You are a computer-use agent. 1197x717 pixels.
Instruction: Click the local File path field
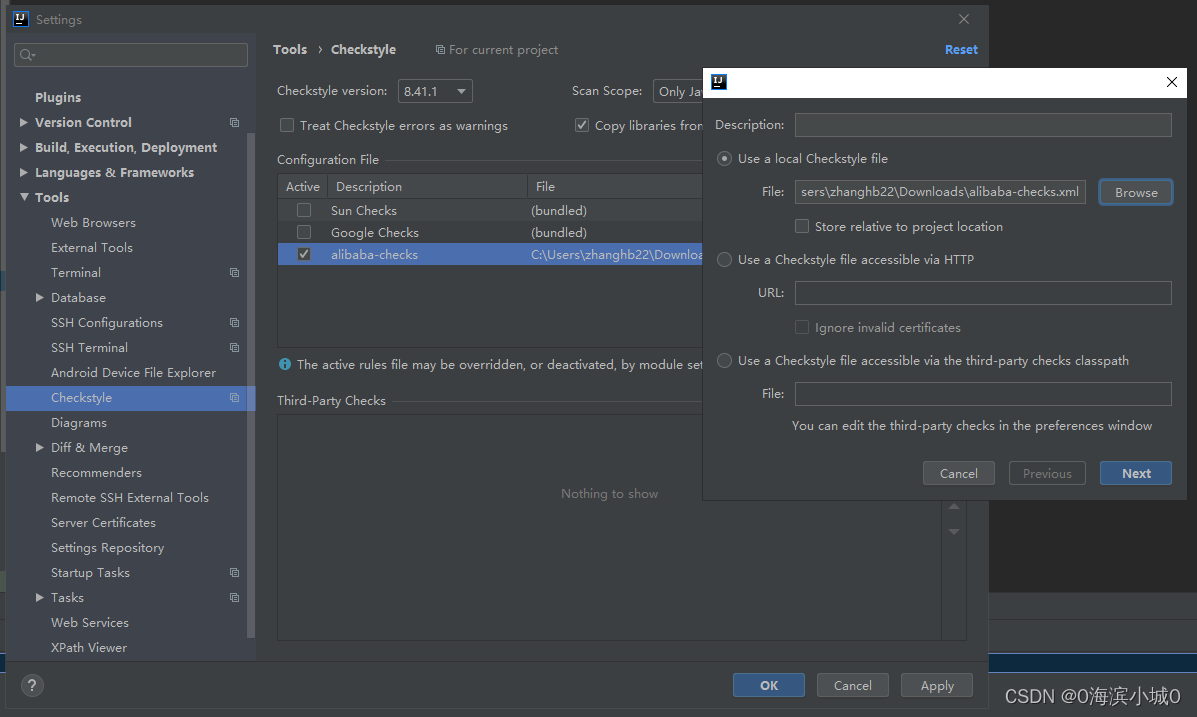pyautogui.click(x=940, y=192)
